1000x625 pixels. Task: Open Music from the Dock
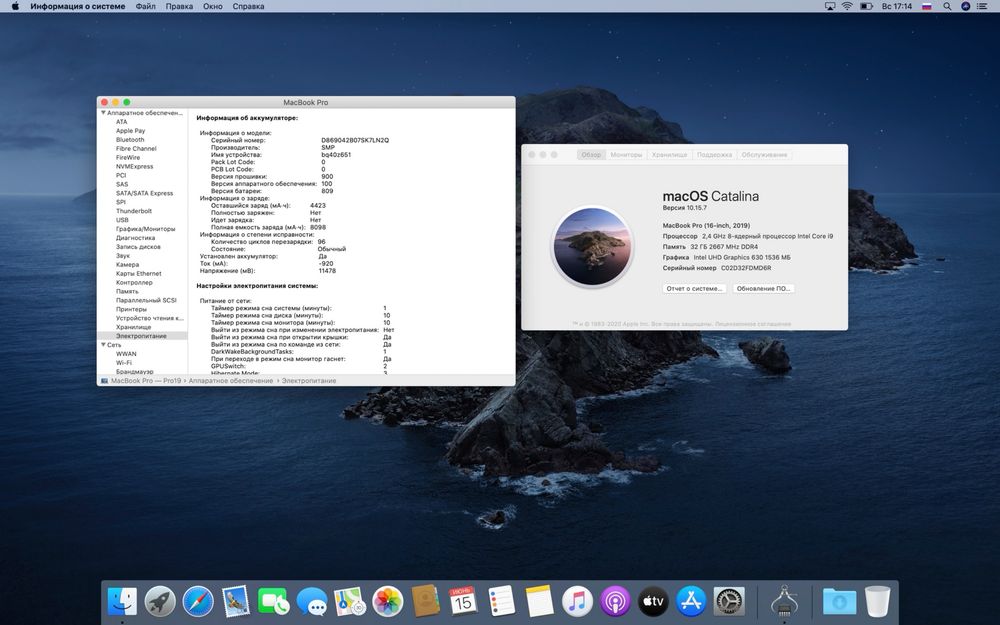[577, 601]
